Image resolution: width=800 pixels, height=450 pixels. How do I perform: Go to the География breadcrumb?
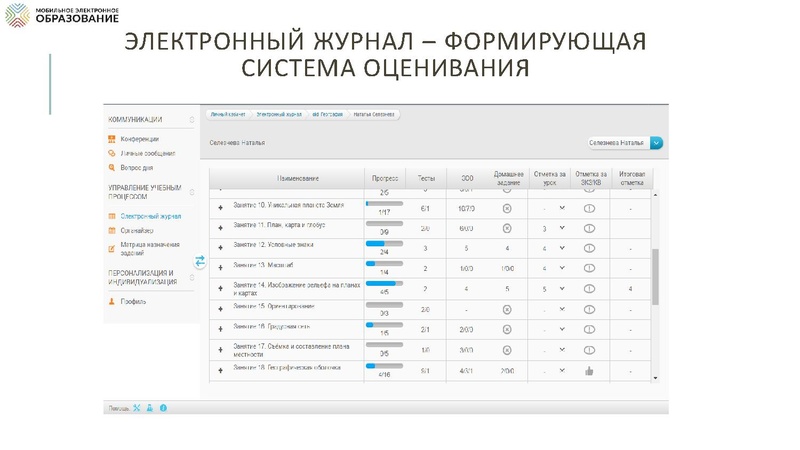pos(328,114)
